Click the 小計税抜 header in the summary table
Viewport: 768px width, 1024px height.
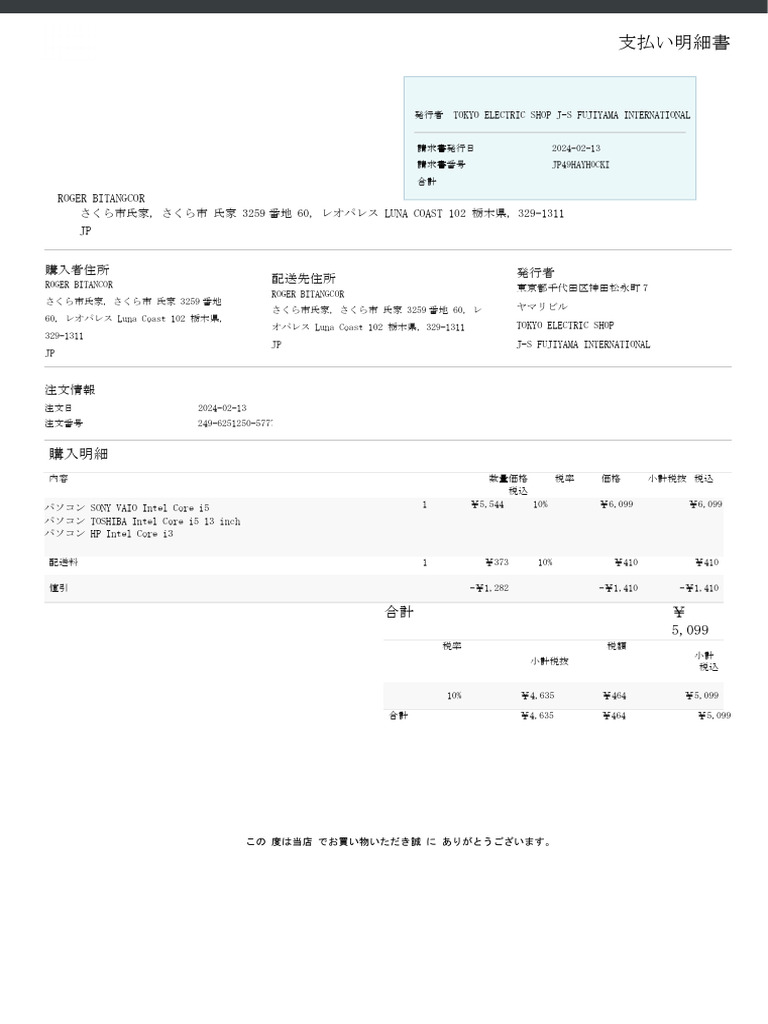click(549, 662)
